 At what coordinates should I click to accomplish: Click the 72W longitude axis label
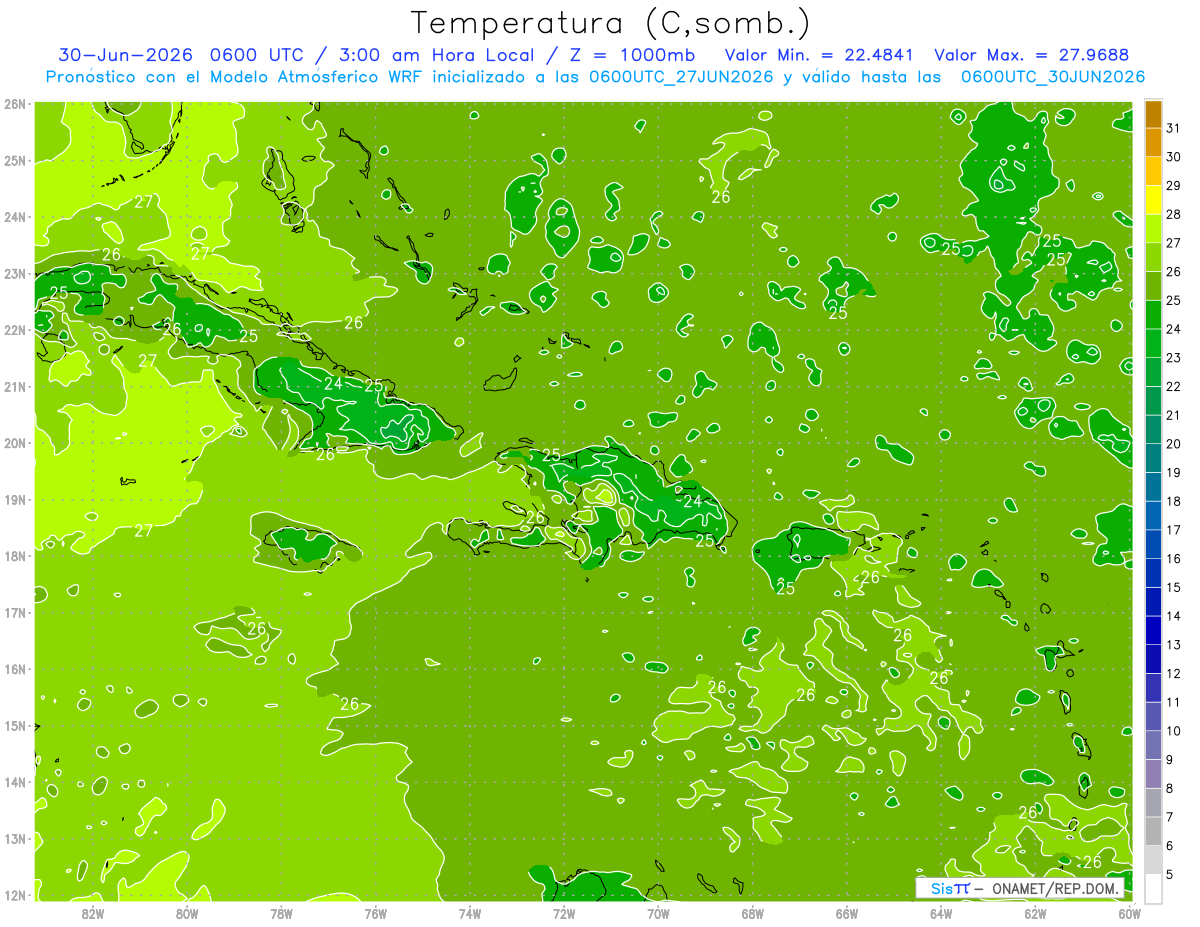564,913
